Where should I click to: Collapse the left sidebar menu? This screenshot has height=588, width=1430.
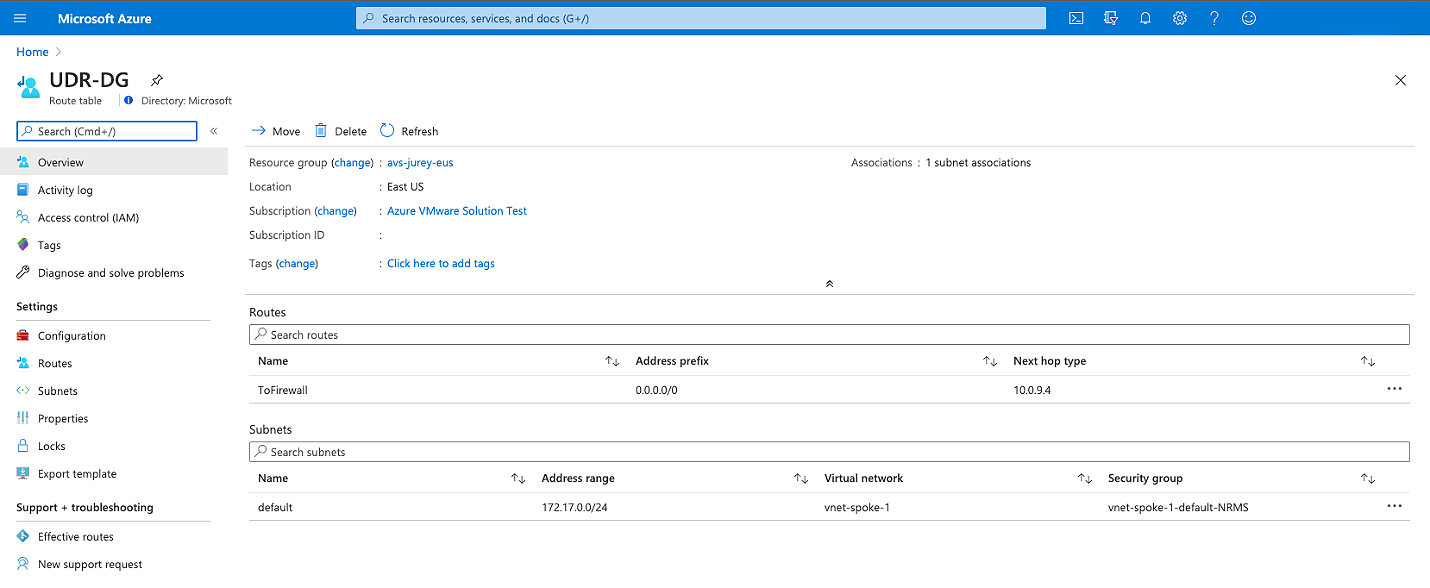tap(214, 131)
